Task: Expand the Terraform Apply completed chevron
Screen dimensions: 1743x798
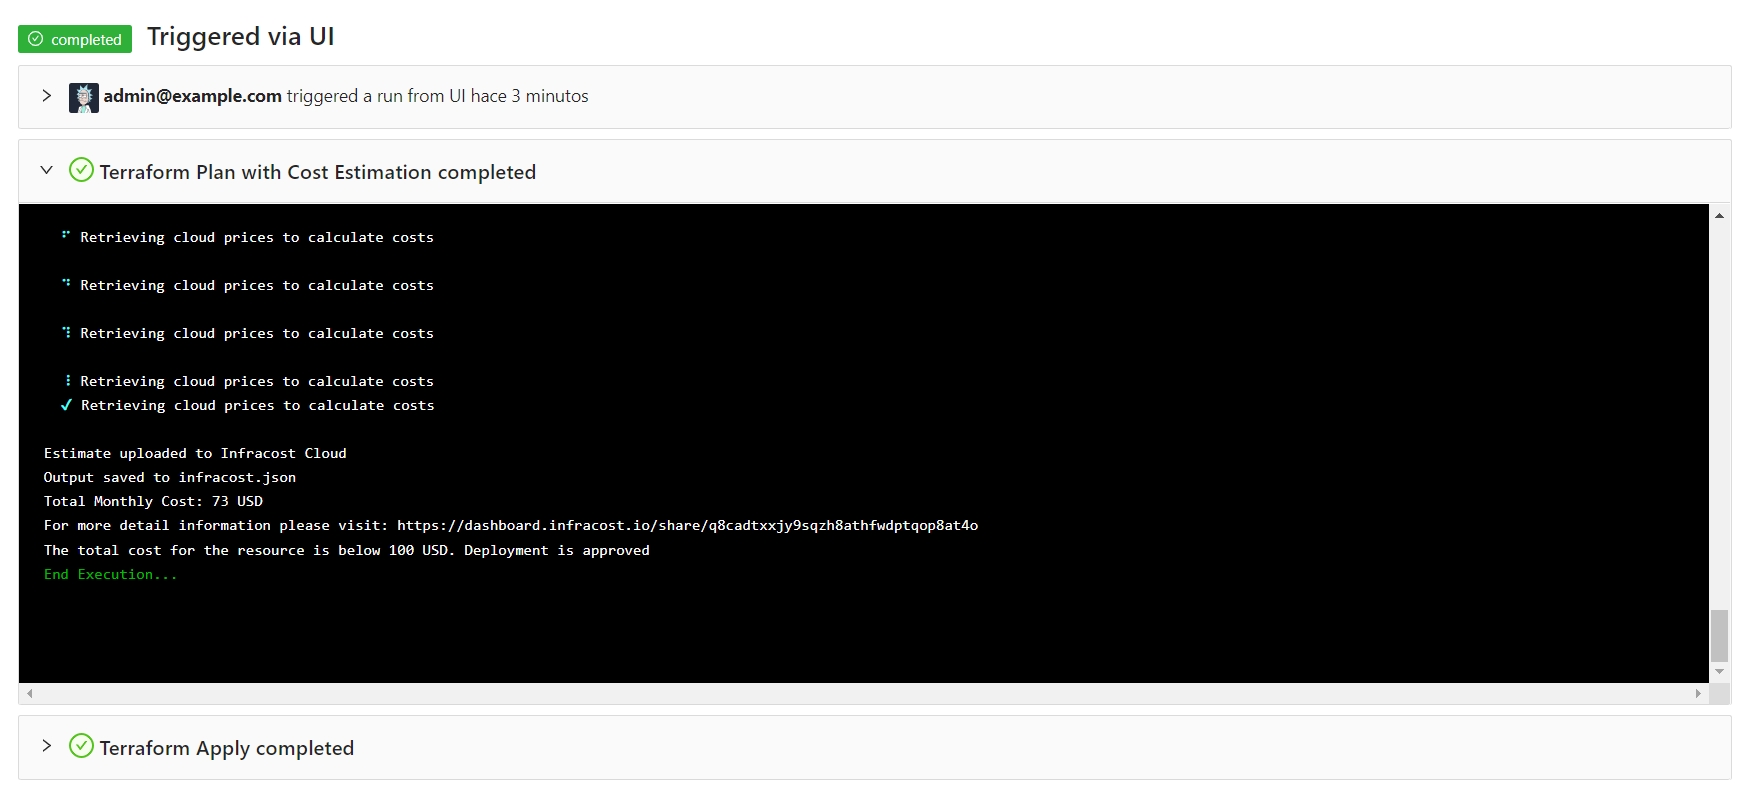Action: (x=46, y=747)
